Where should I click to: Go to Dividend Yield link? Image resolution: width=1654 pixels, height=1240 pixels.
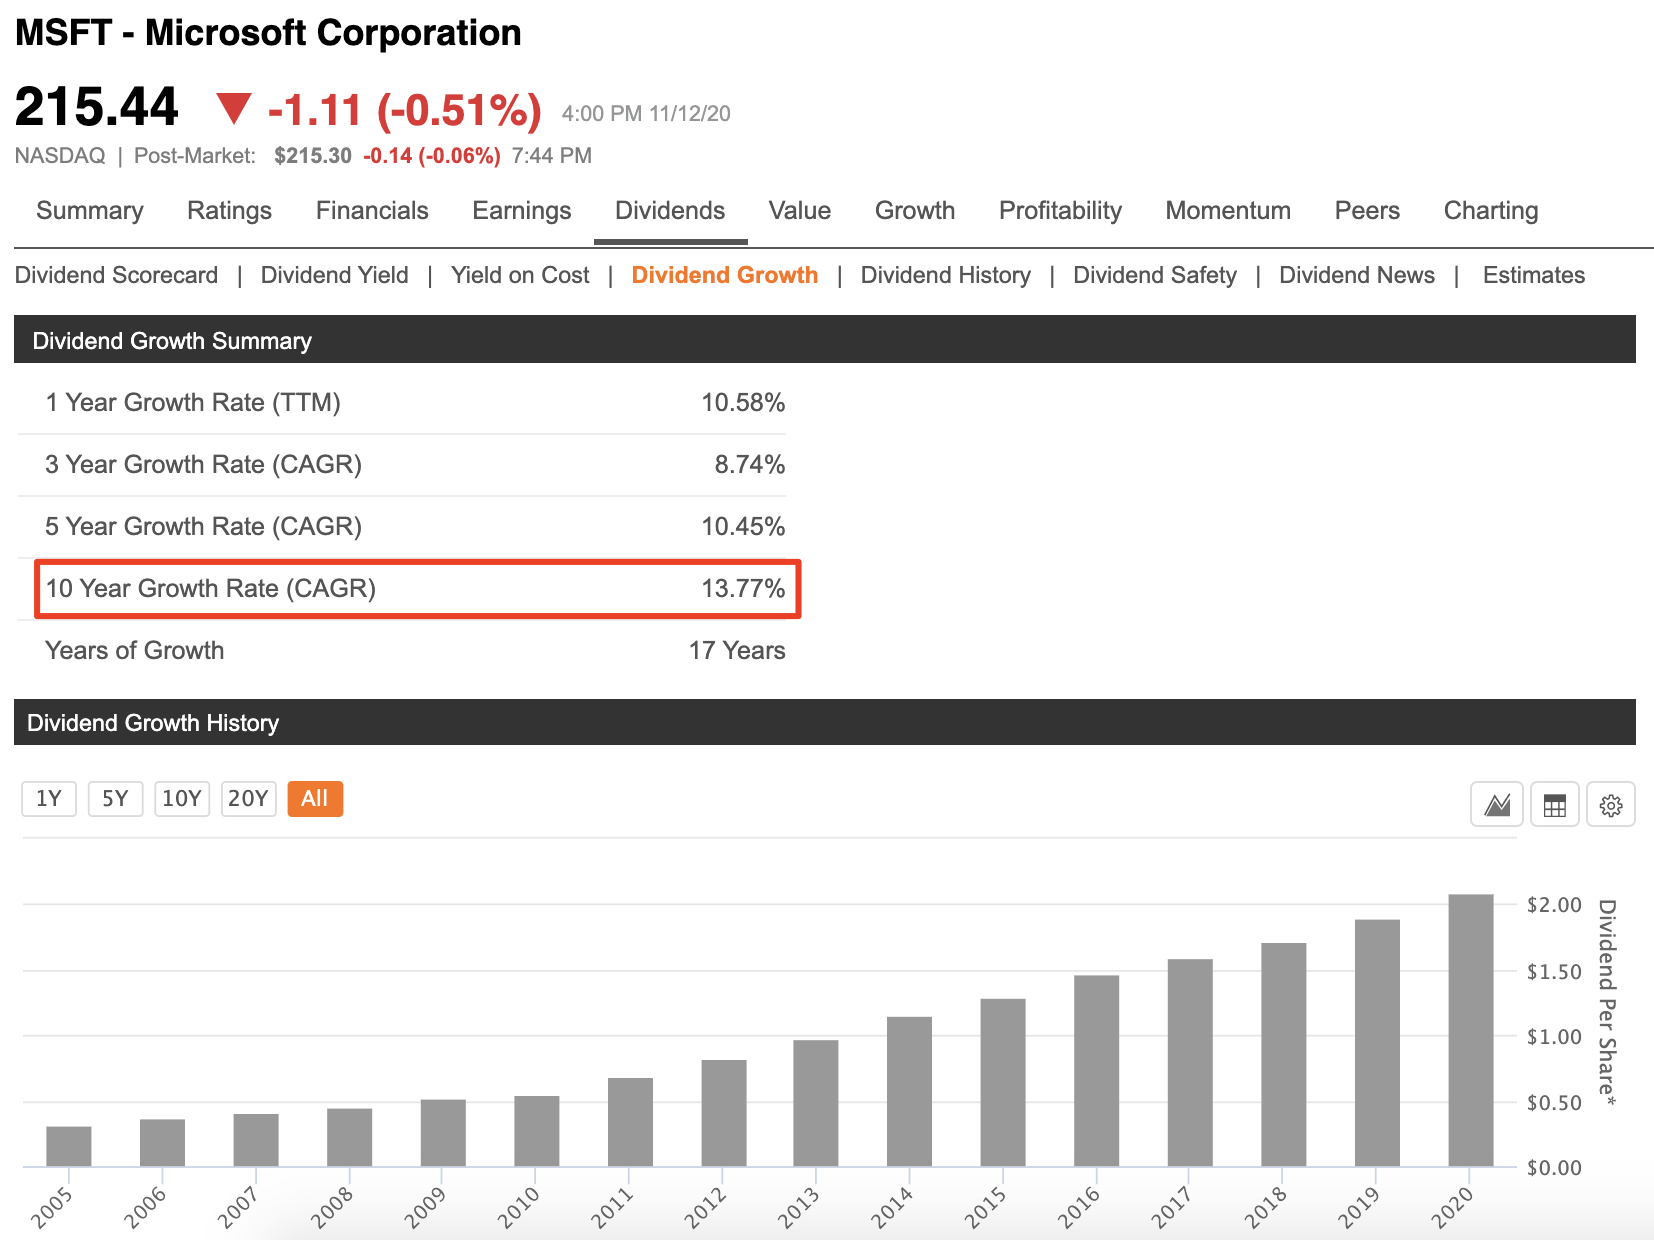point(334,275)
